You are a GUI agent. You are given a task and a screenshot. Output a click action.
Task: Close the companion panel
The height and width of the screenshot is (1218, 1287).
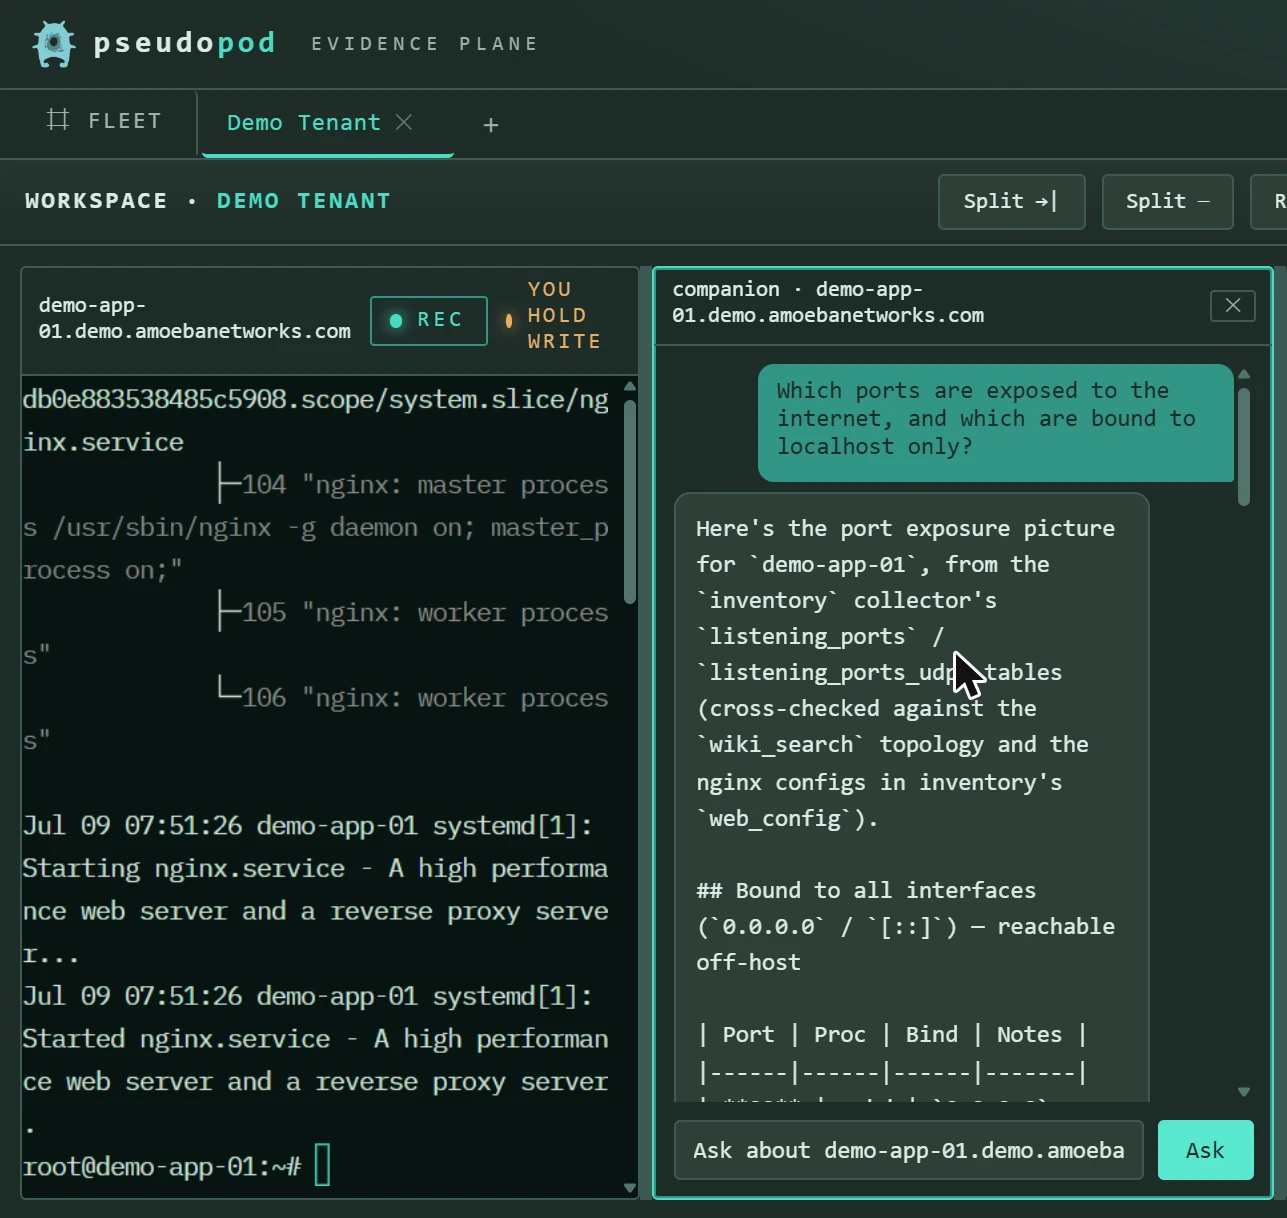coord(1233,306)
